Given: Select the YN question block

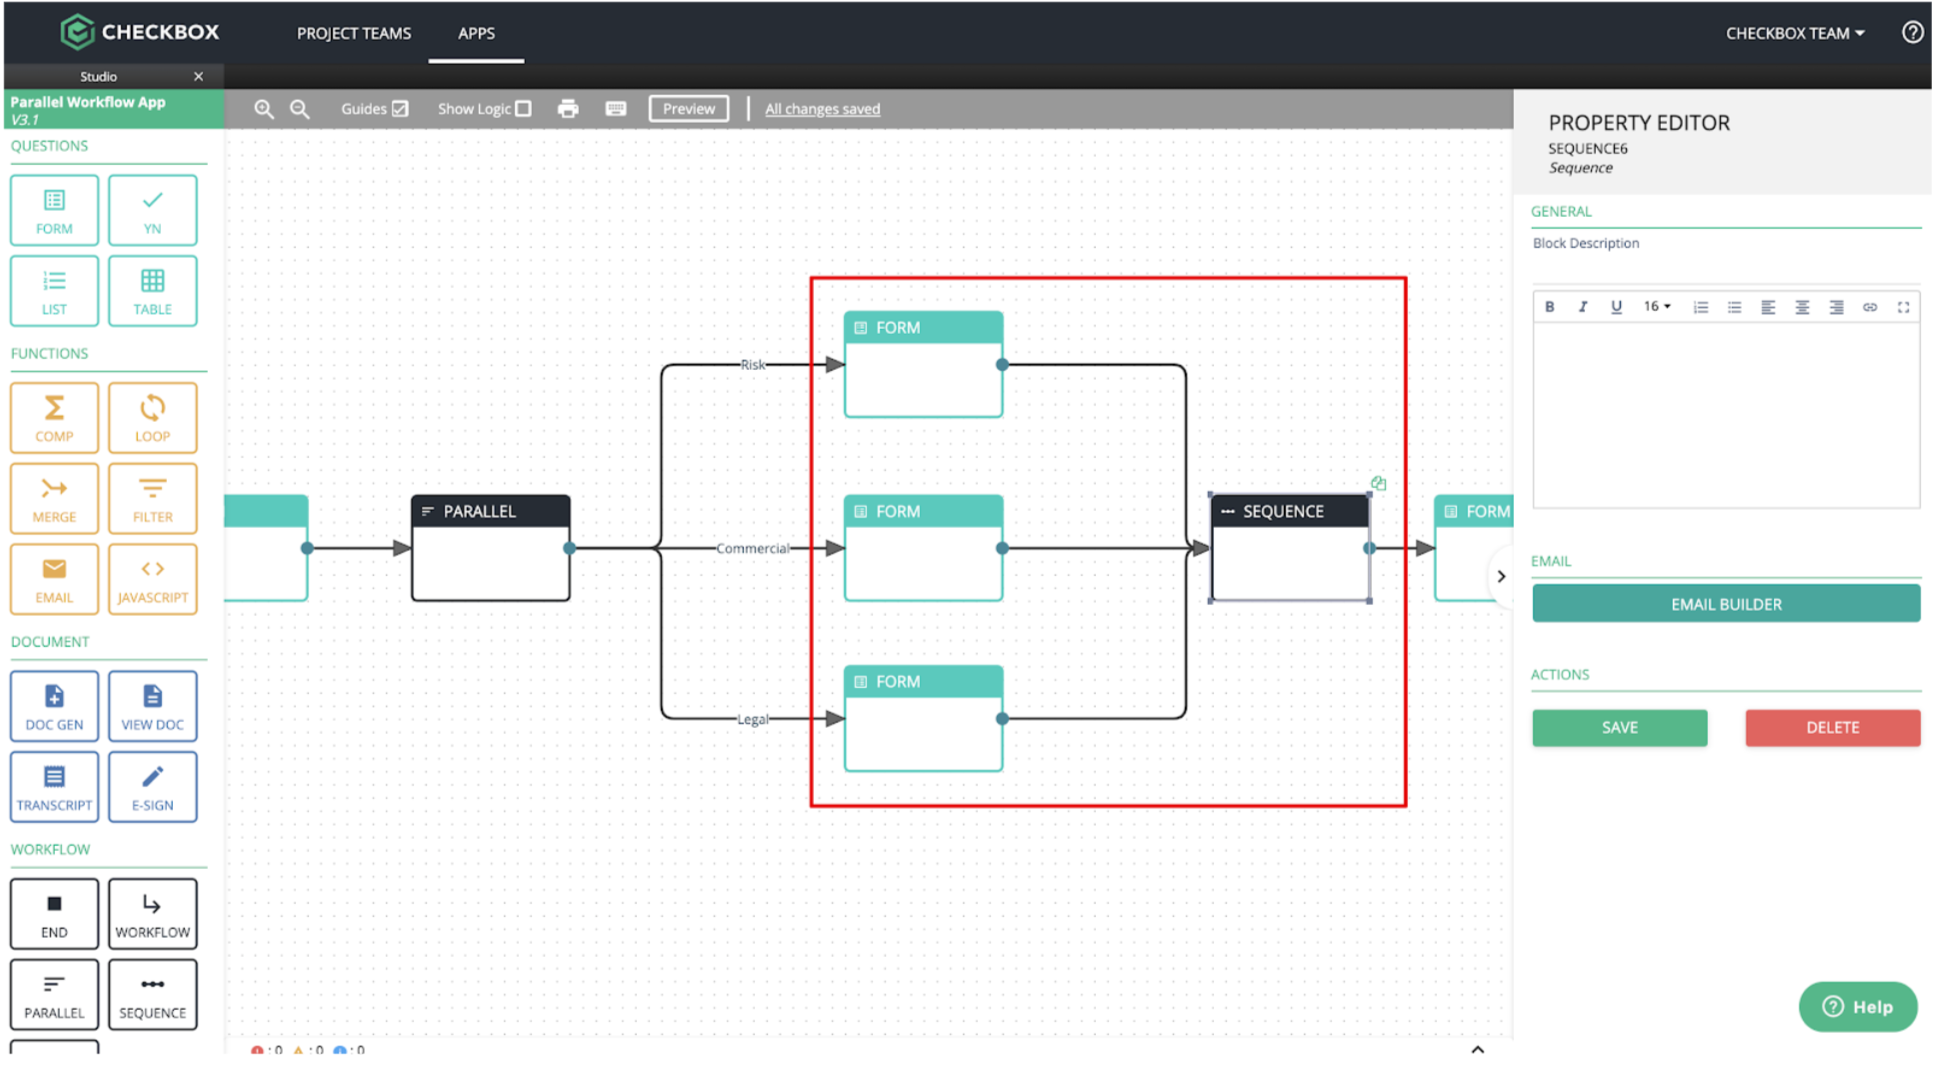Looking at the screenshot, I should click(152, 210).
